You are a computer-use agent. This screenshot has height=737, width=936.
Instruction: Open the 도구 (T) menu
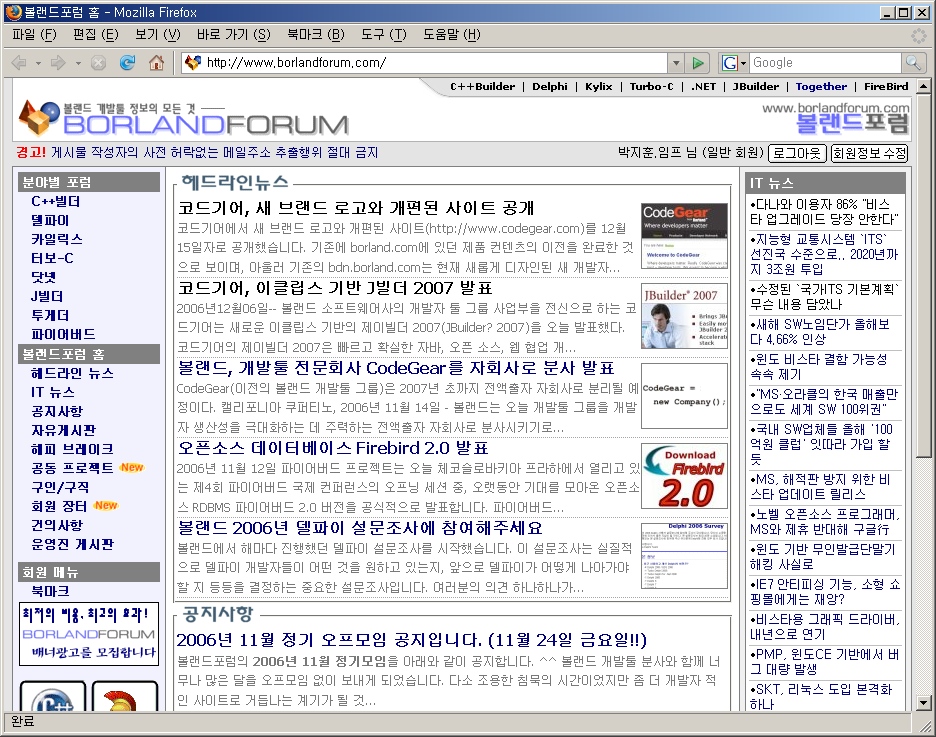click(x=383, y=34)
